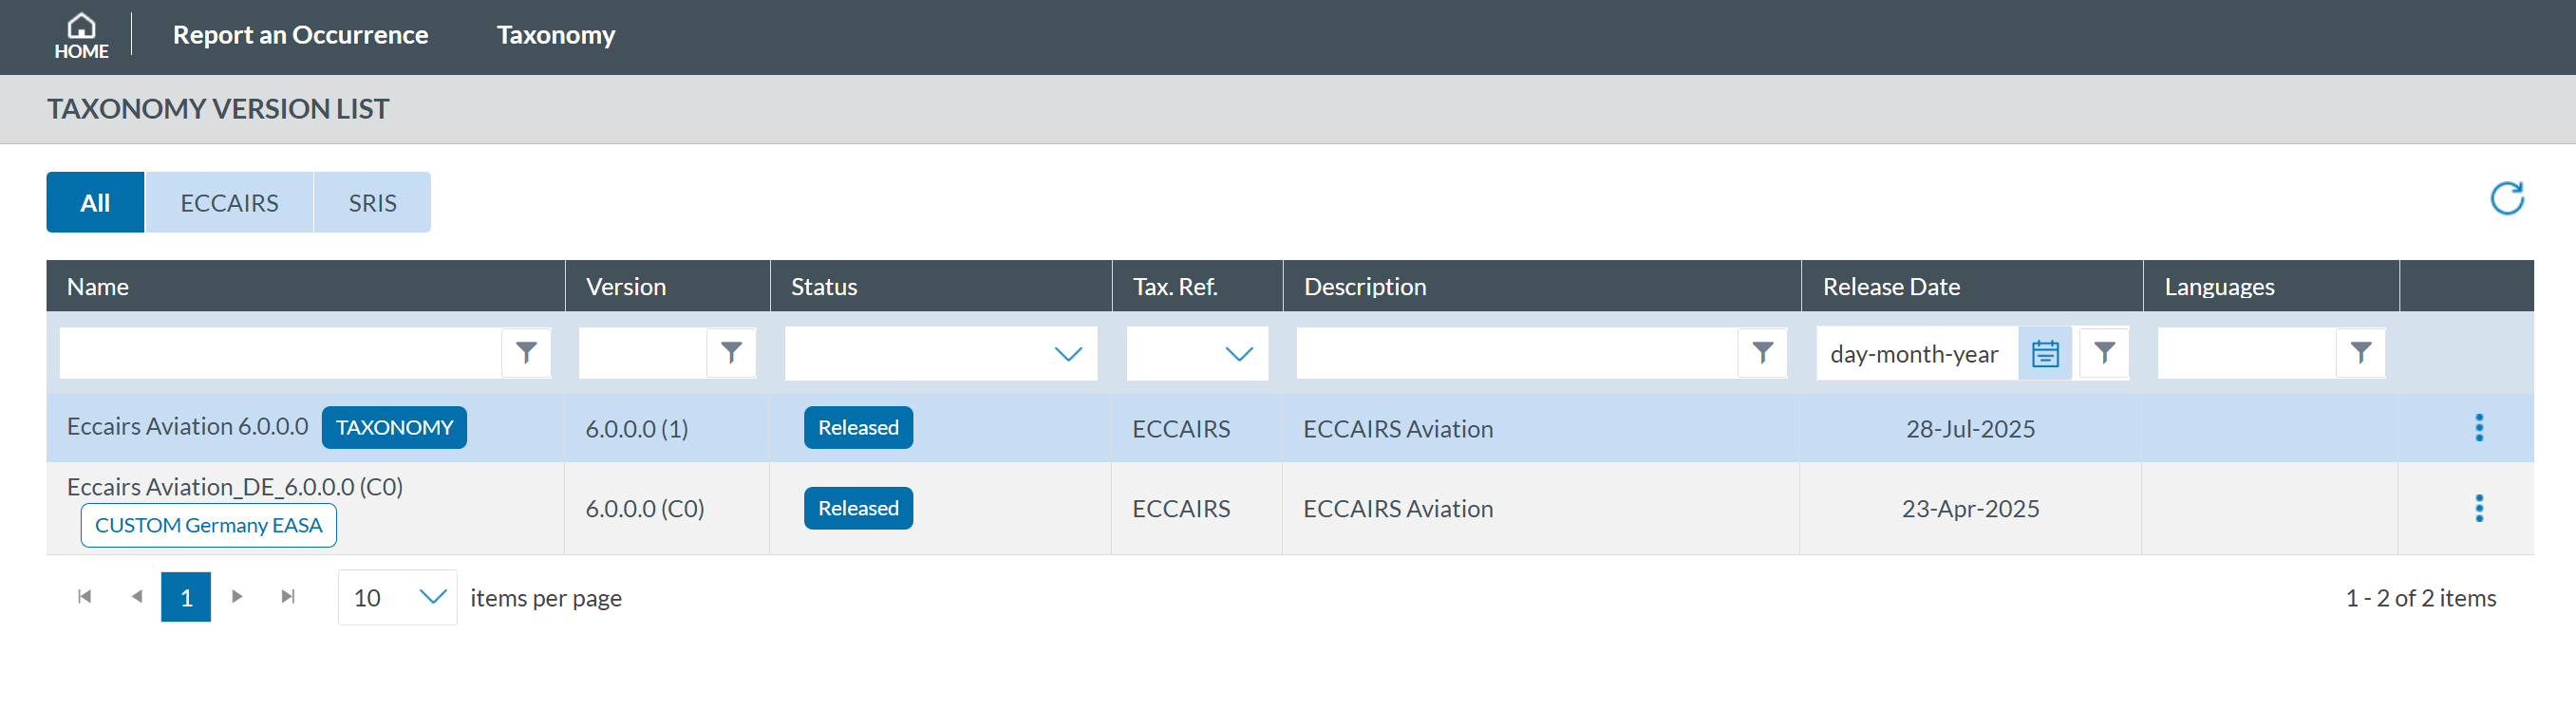Click Report an Occurrence link
Viewport: 2576px width, 708px height.
(x=300, y=35)
